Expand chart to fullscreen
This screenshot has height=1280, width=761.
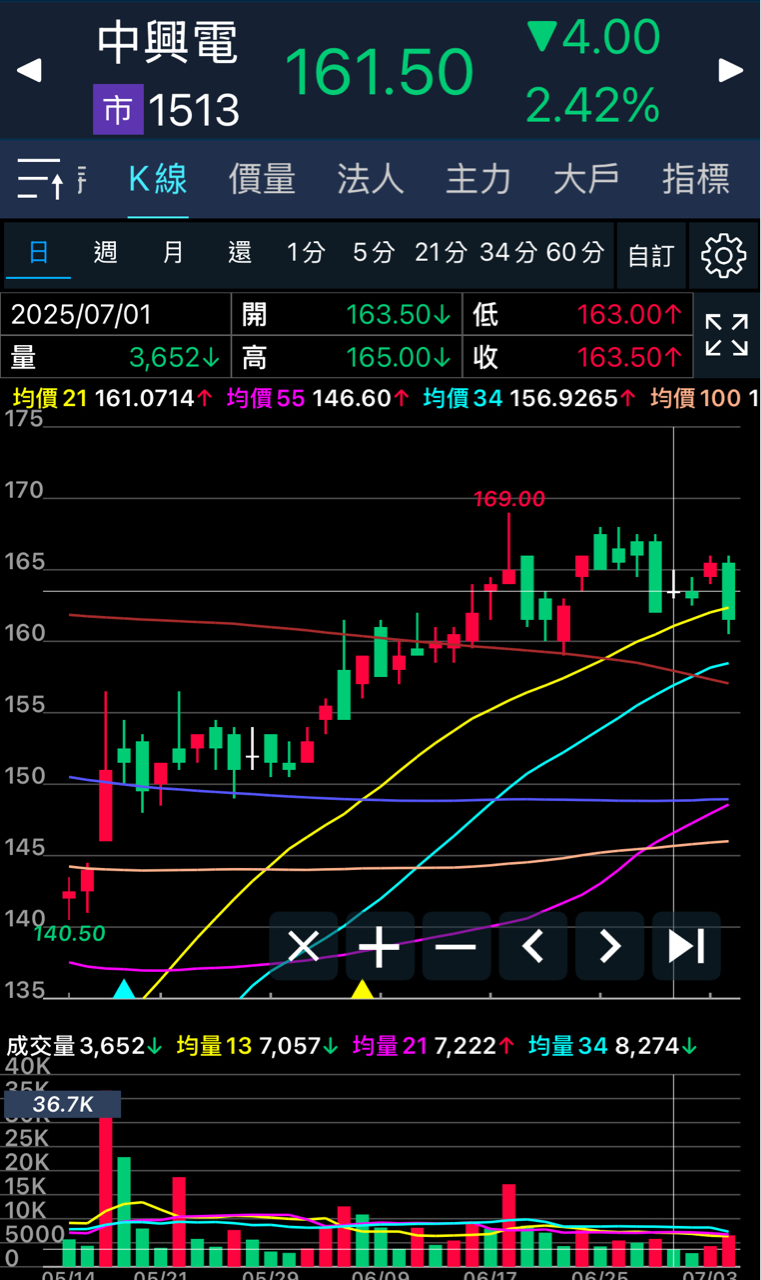(x=726, y=335)
